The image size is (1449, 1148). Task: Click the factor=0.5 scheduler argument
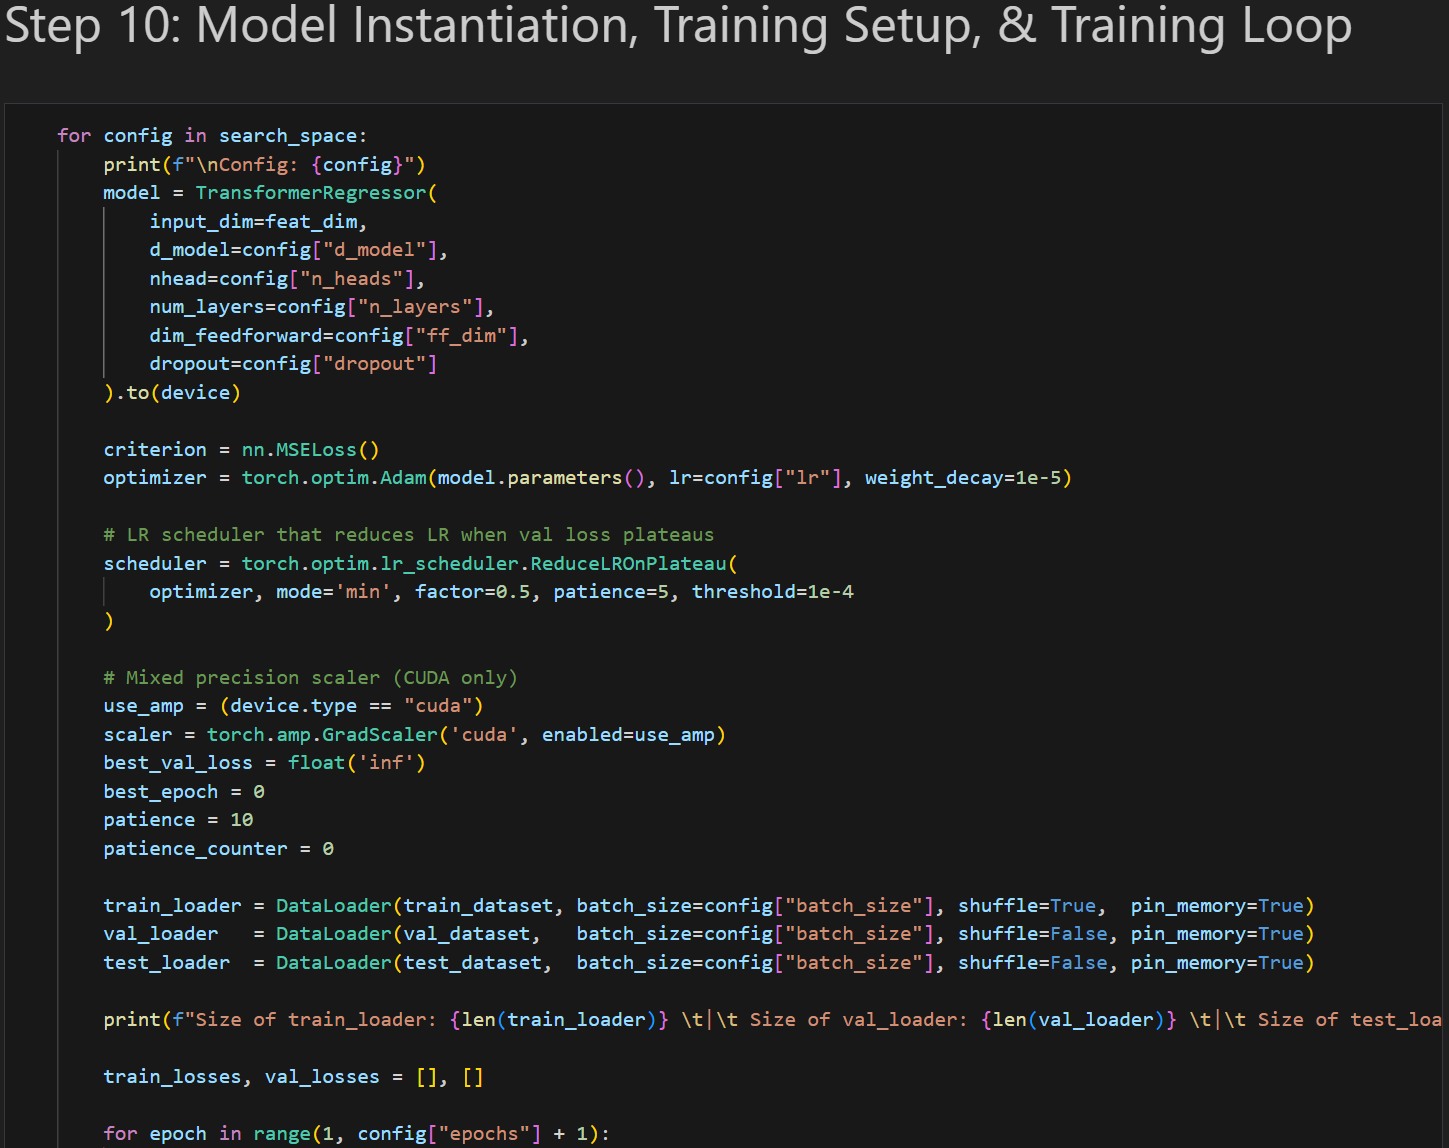(472, 592)
